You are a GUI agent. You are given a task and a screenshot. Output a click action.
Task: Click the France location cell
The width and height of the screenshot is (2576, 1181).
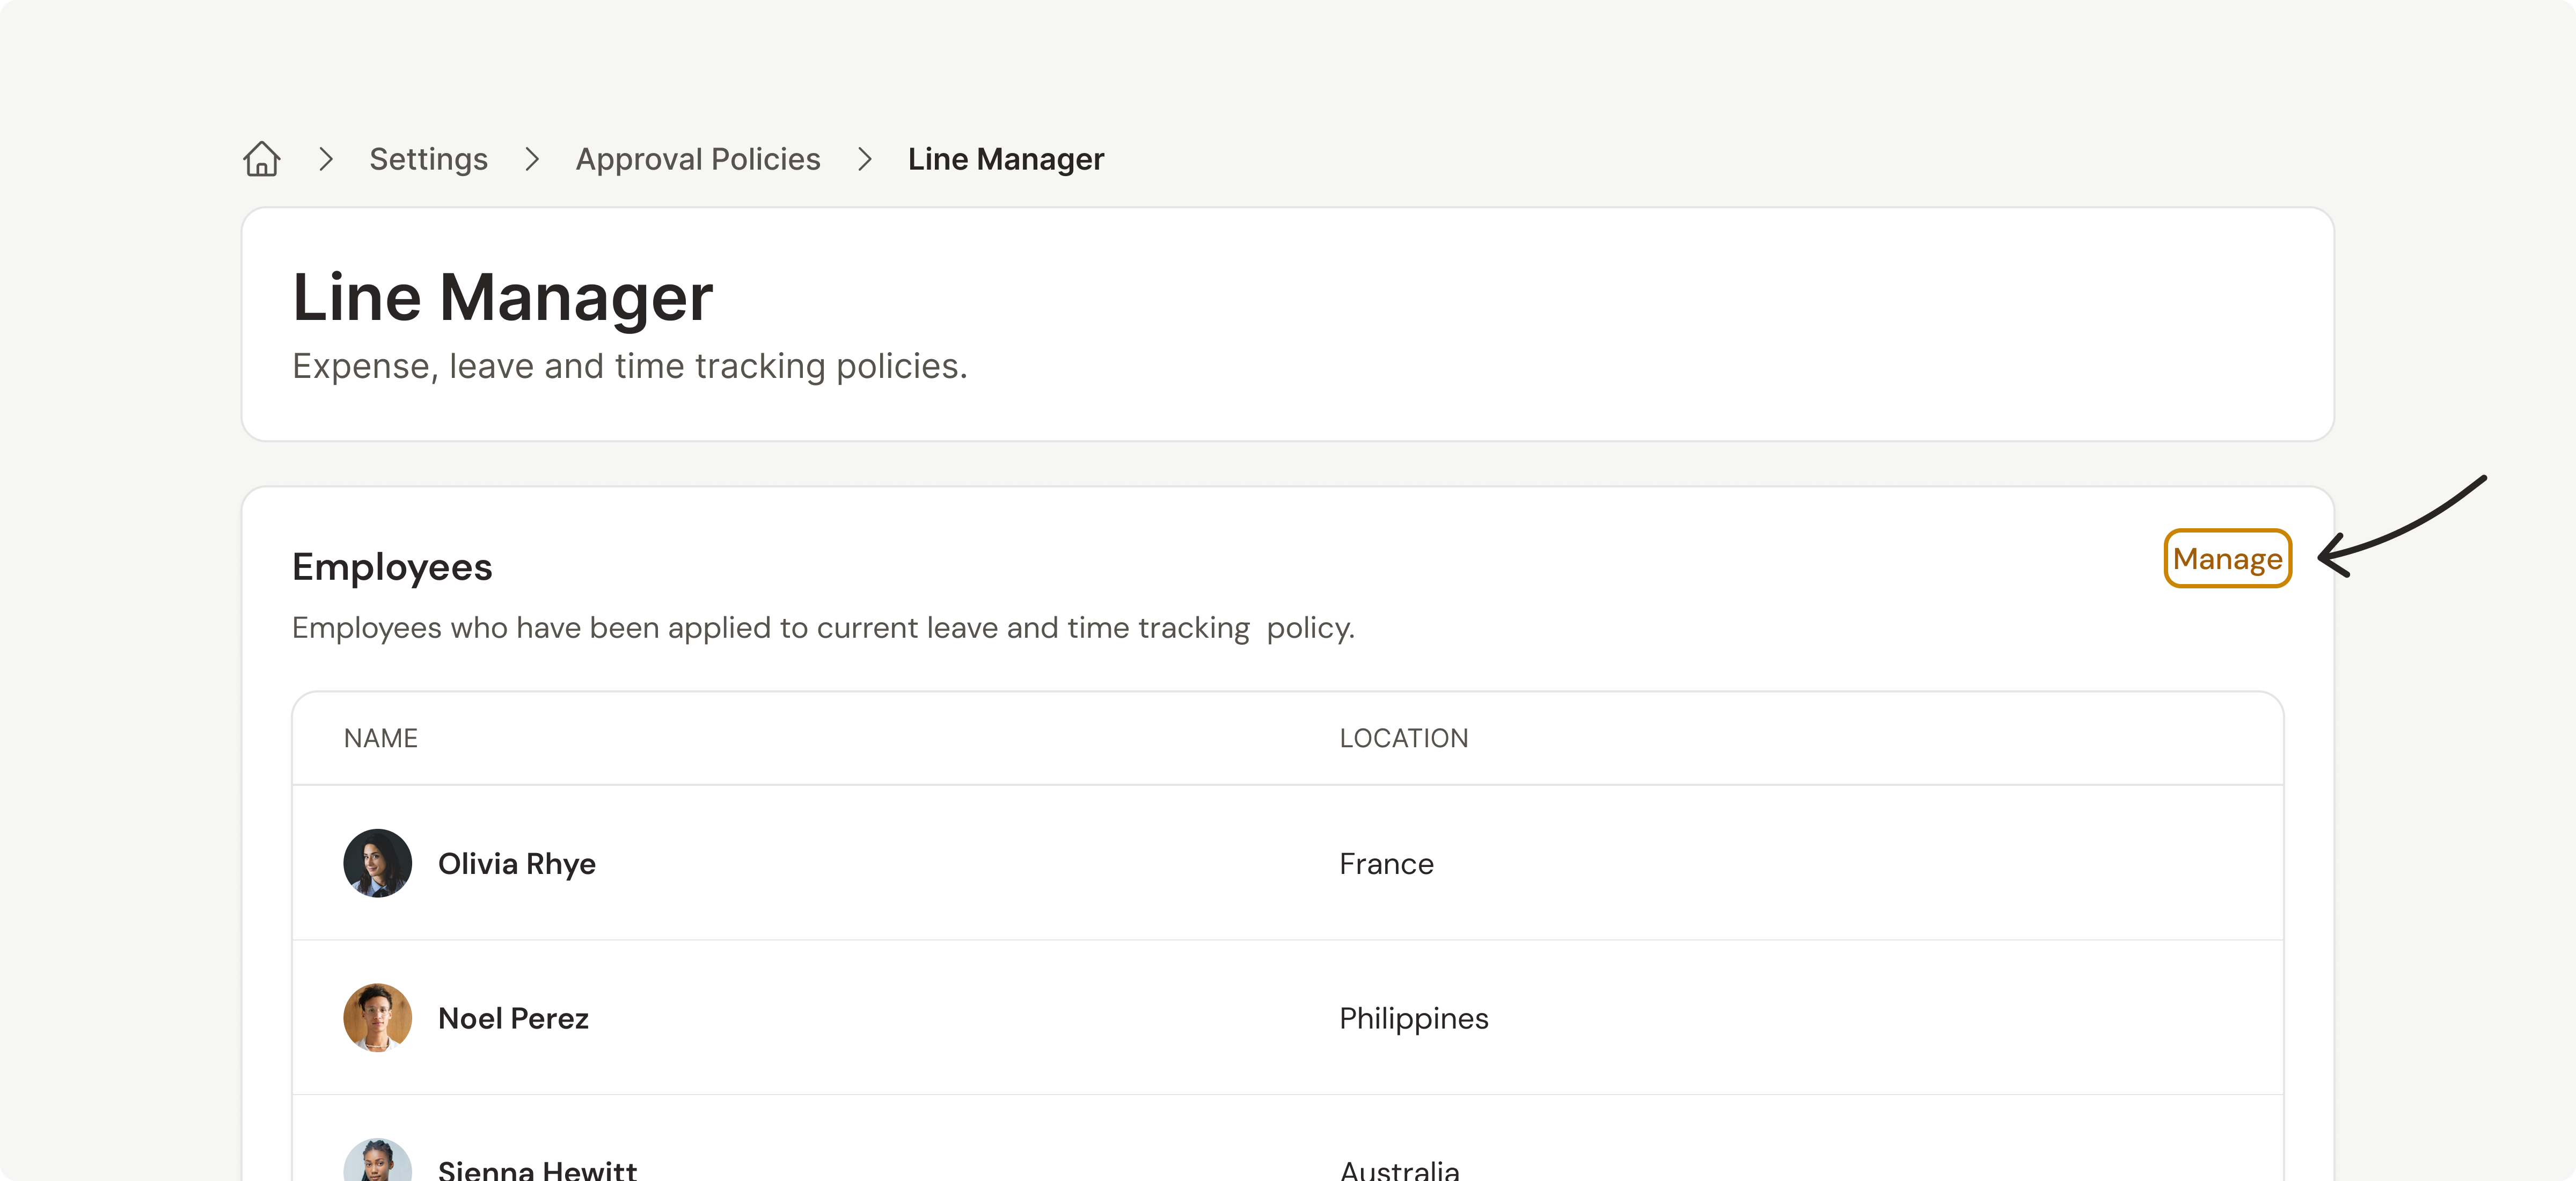(1385, 863)
